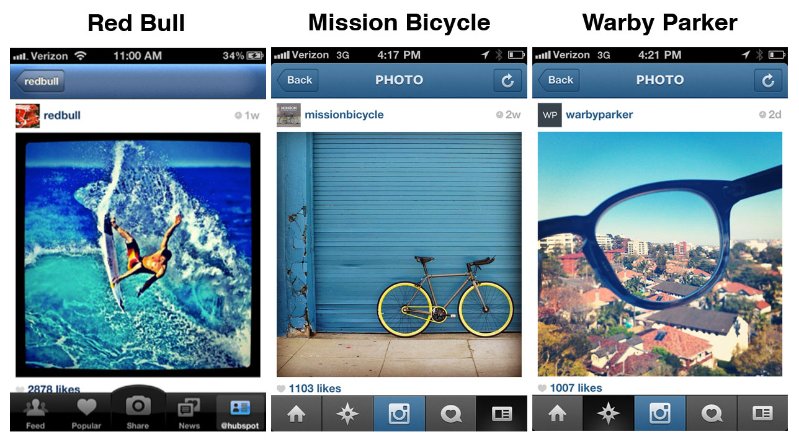Go Back in Mission Bicycle photo view

[x=298, y=80]
